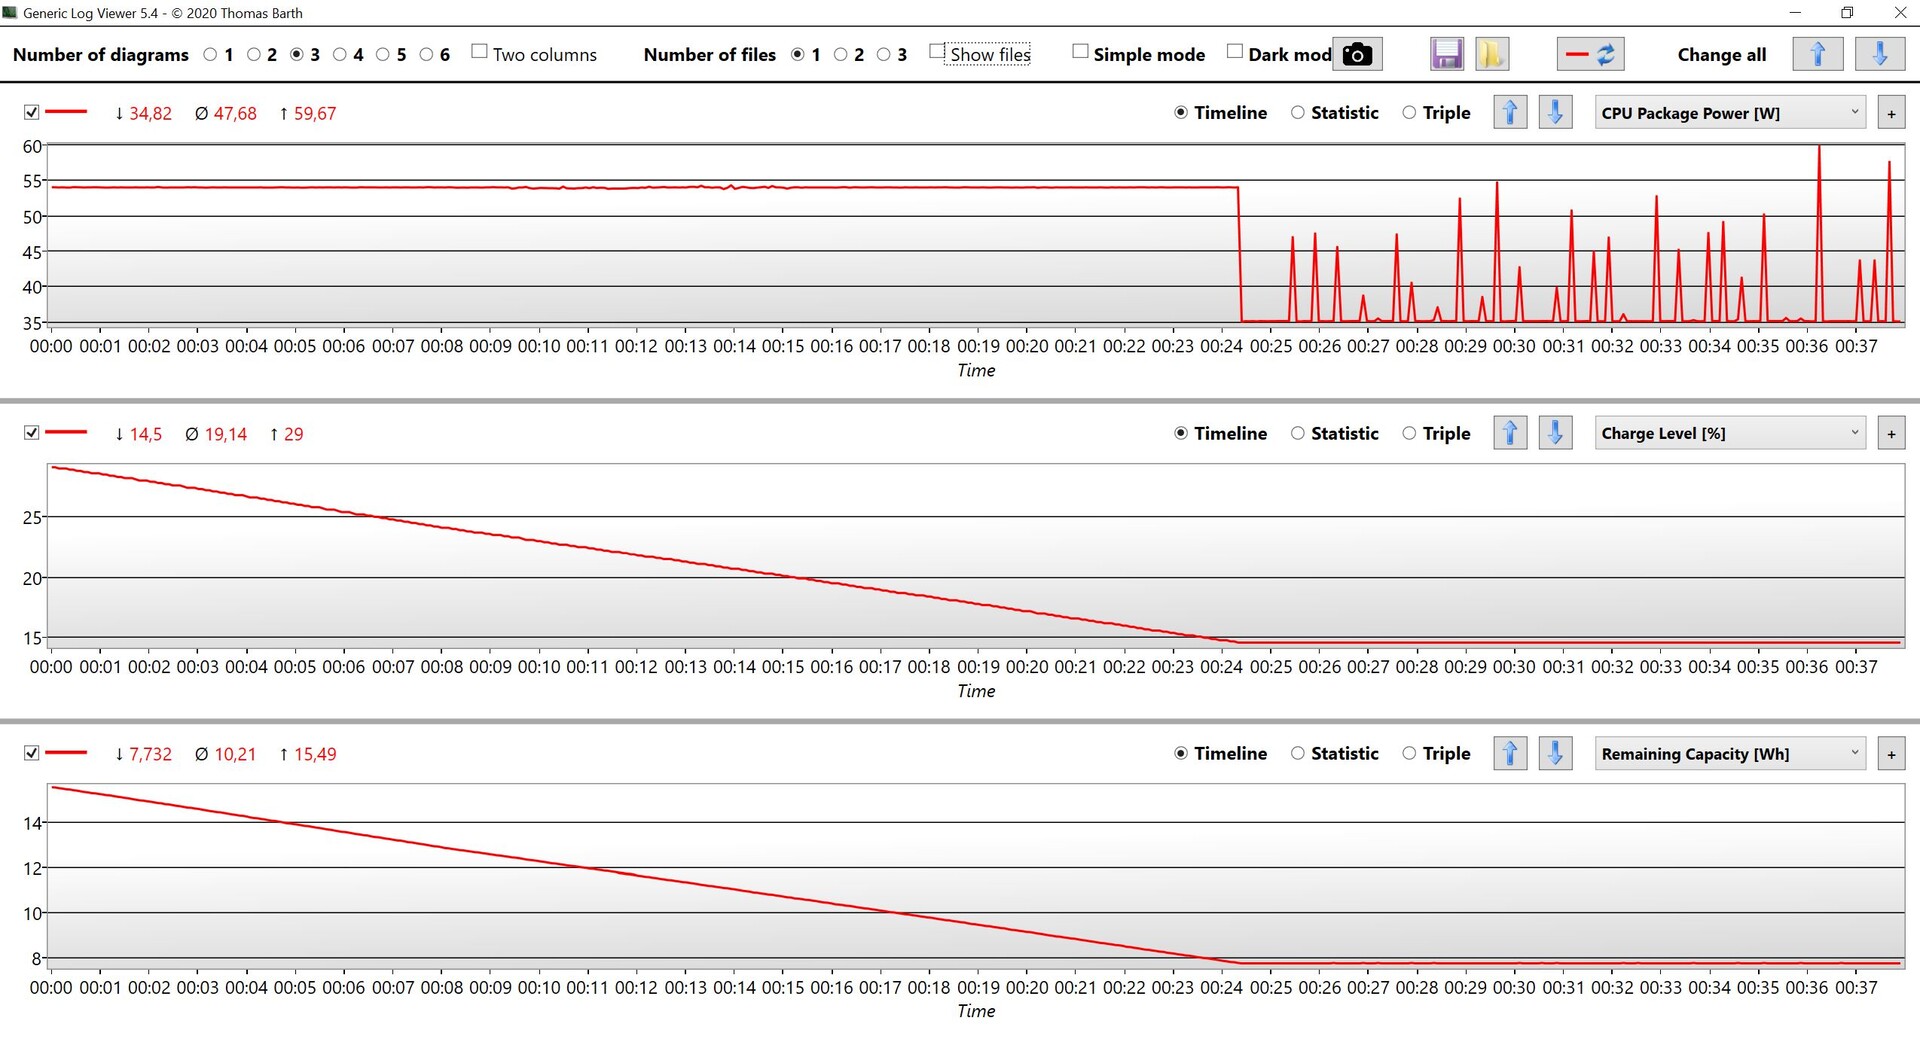Toggle the Dark mode checkbox
Viewport: 1920px width, 1039px height.
point(1235,52)
